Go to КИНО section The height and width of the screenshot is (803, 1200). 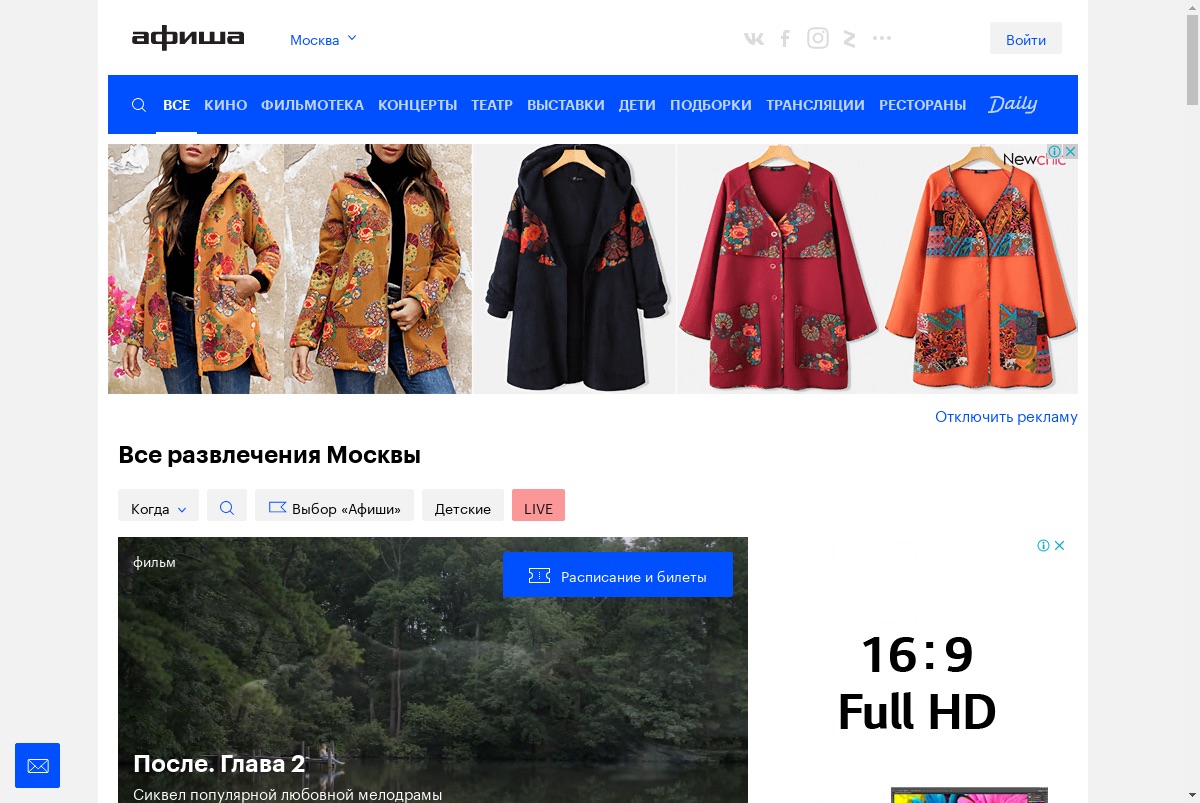[x=225, y=105]
